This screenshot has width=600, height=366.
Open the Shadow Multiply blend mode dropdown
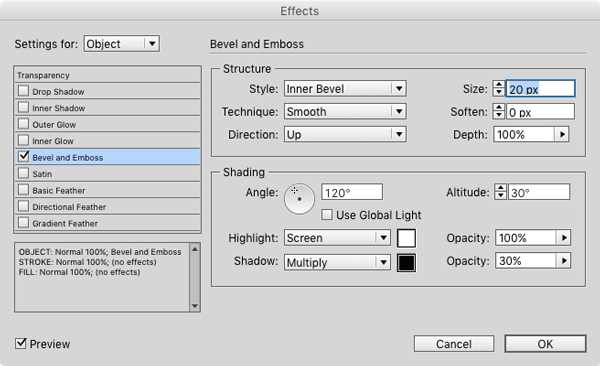(x=337, y=262)
